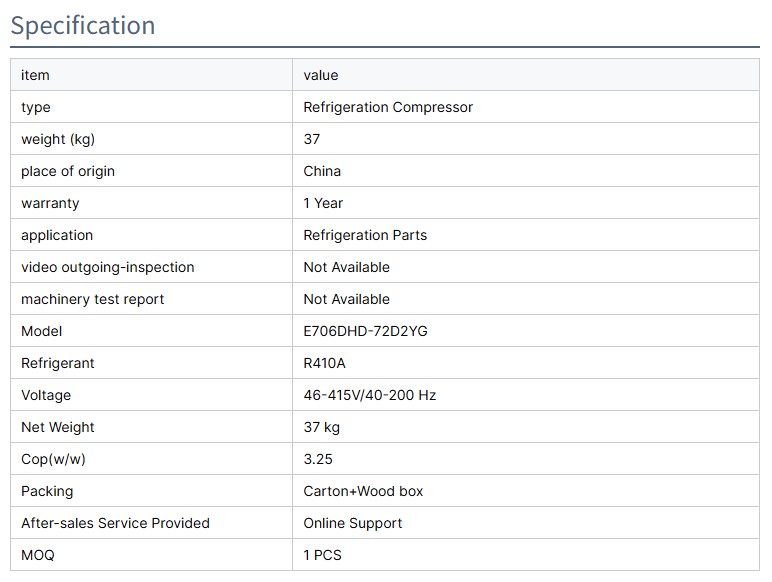Select the 46-415V/40-200 Hz voltage value
The image size is (772, 582).
[370, 395]
